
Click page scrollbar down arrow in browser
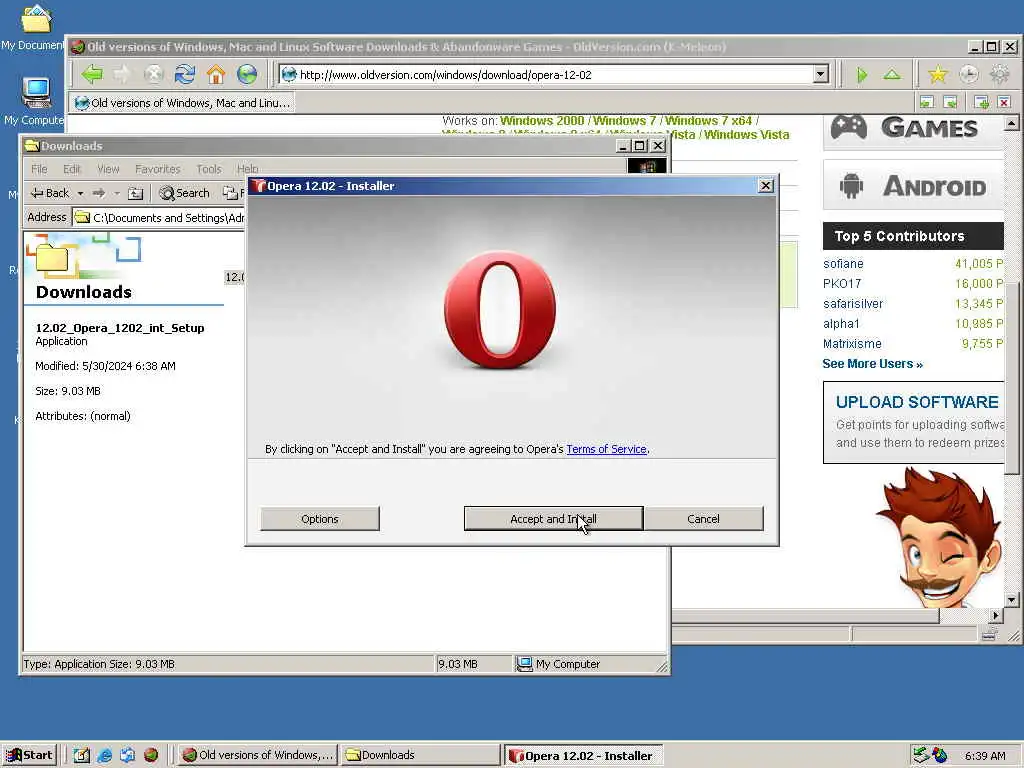pyautogui.click(x=1012, y=600)
